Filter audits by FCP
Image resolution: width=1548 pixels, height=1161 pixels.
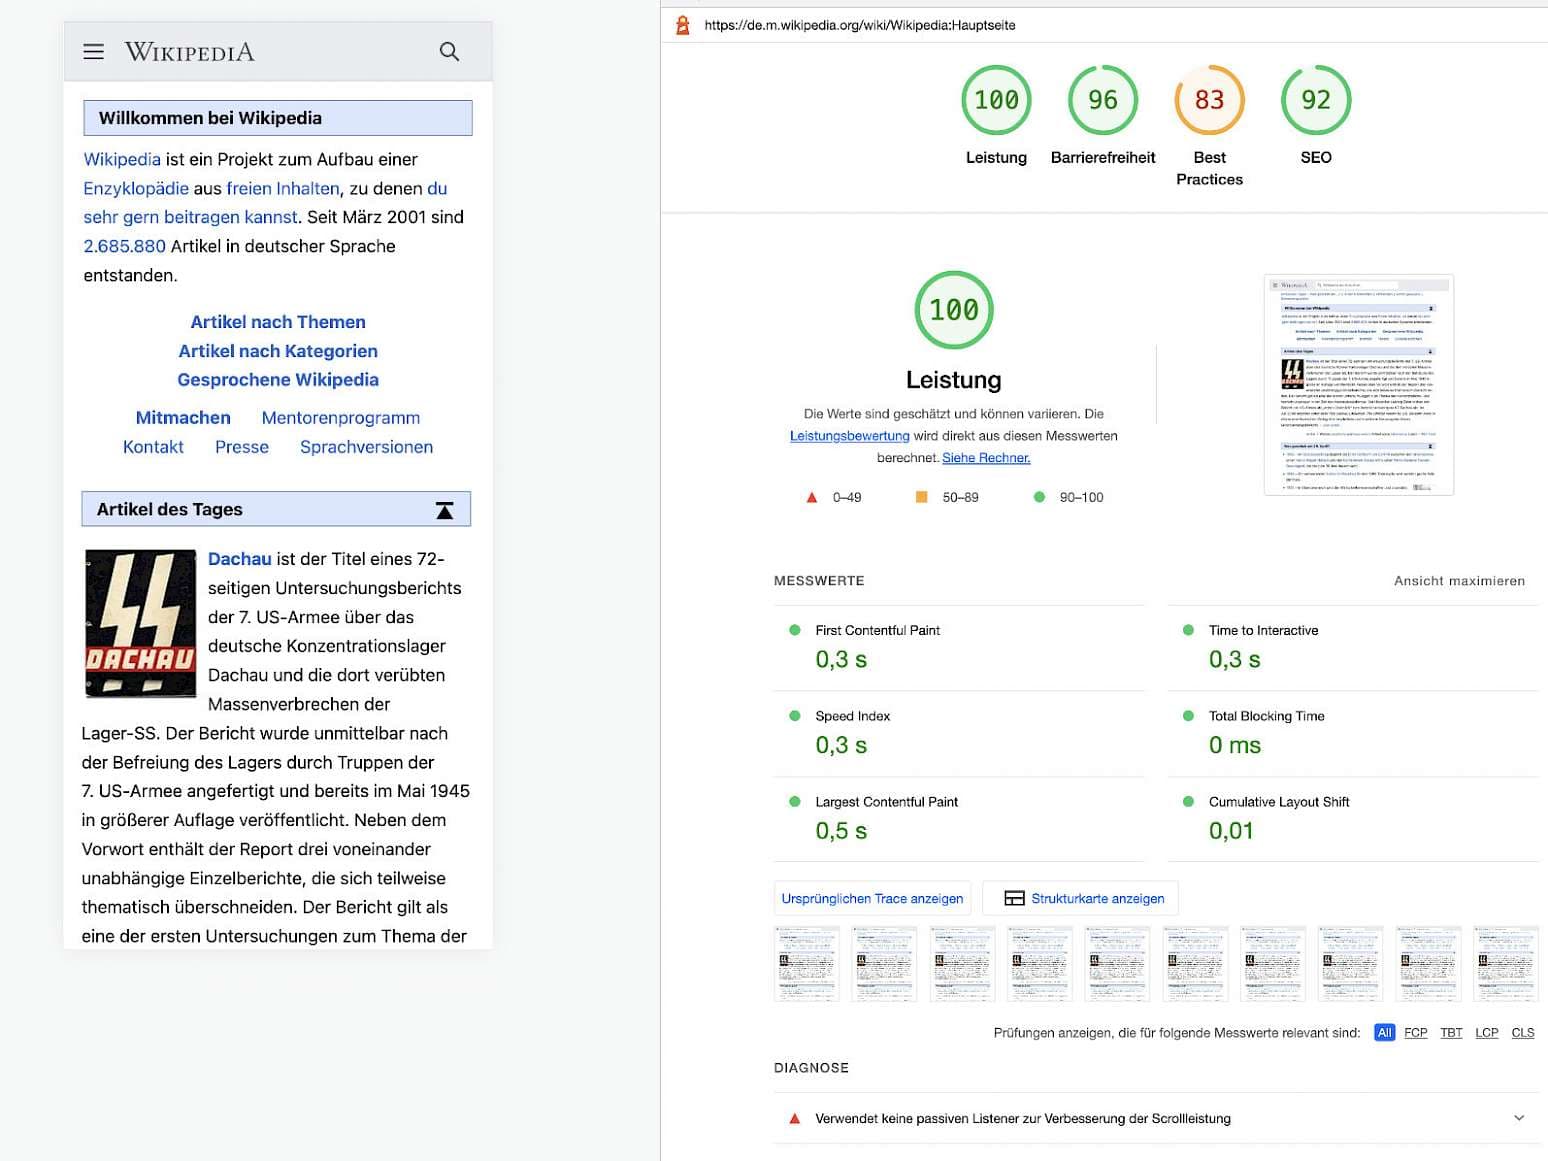tap(1416, 1032)
